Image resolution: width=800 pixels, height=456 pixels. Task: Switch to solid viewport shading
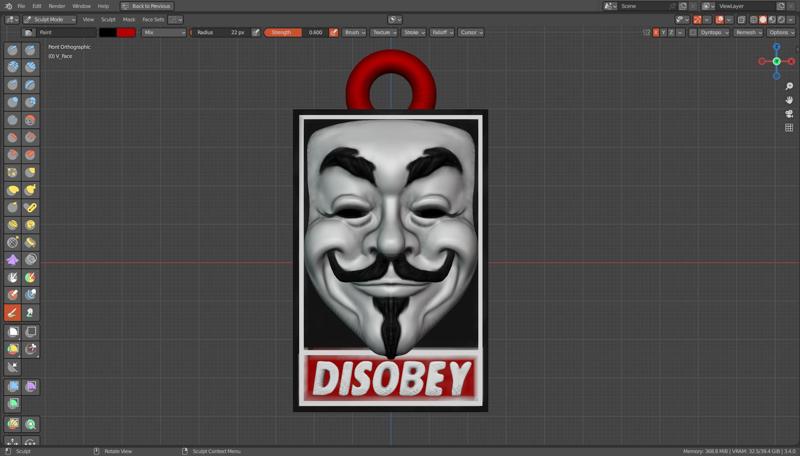[x=763, y=20]
